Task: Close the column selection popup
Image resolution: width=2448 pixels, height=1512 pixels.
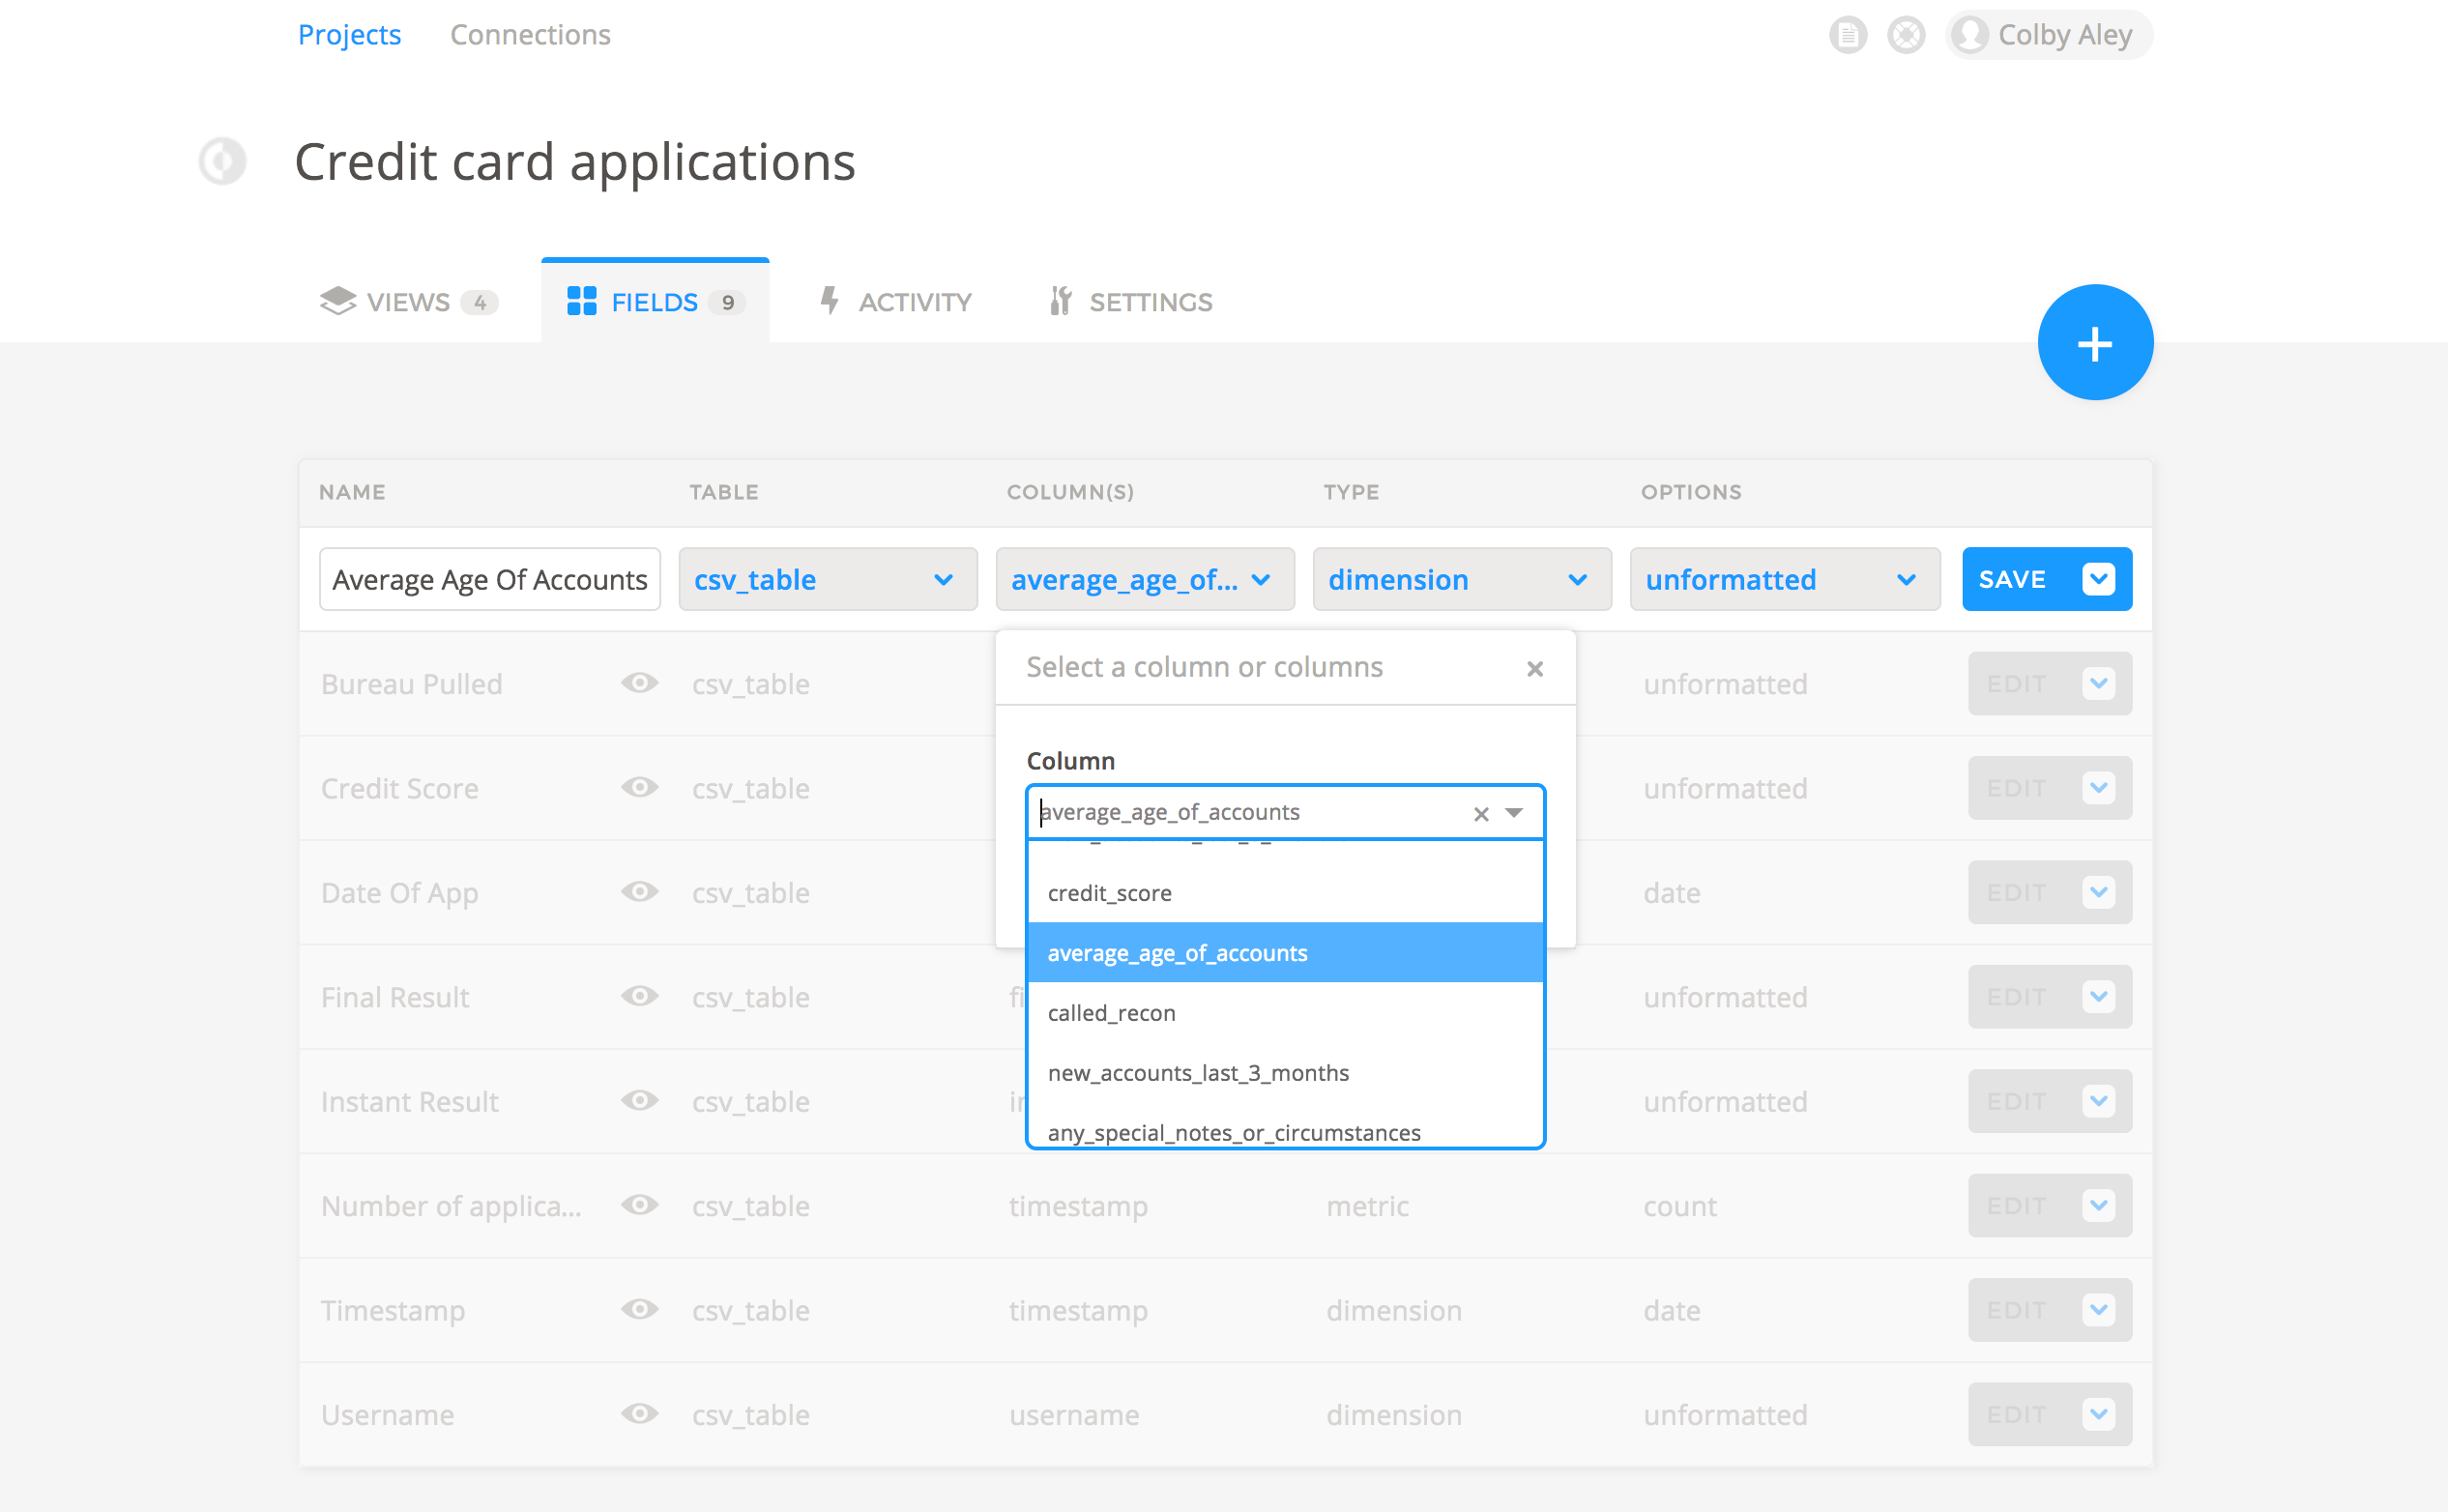Action: 1534,668
